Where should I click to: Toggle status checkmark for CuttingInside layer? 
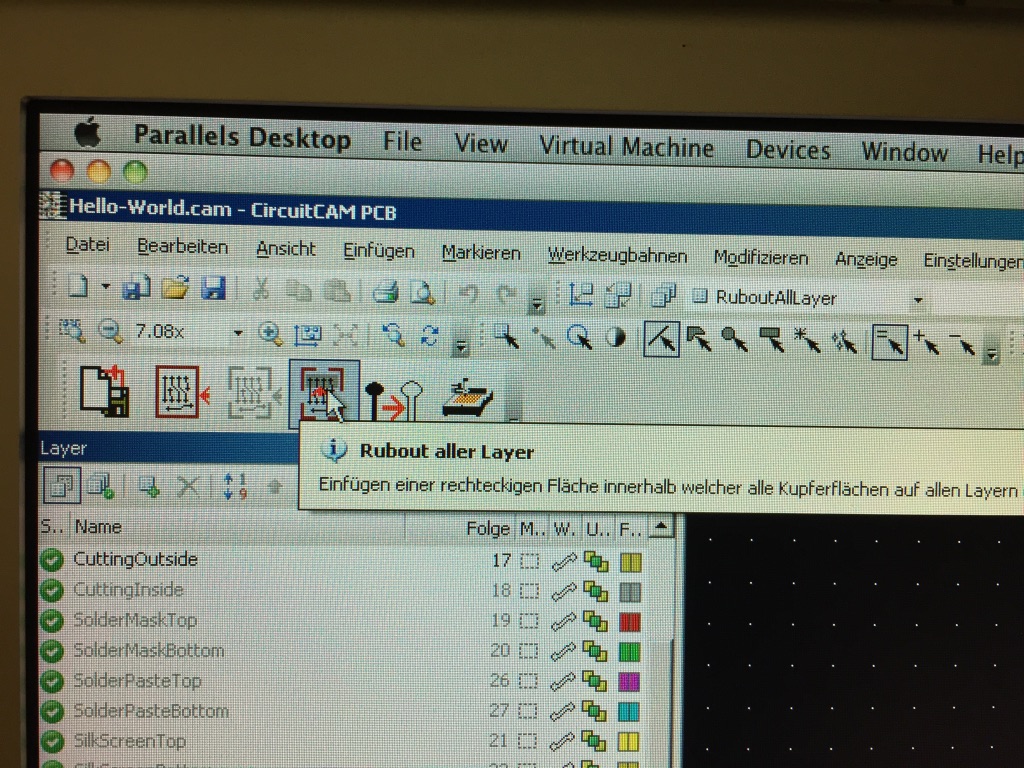52,590
